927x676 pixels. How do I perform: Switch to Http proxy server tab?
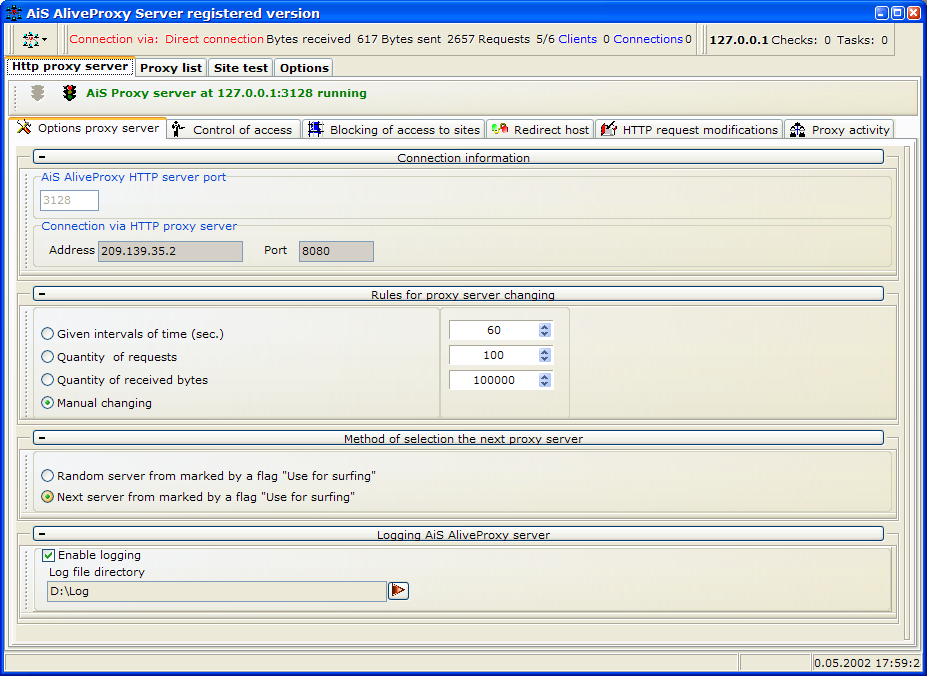[70, 66]
